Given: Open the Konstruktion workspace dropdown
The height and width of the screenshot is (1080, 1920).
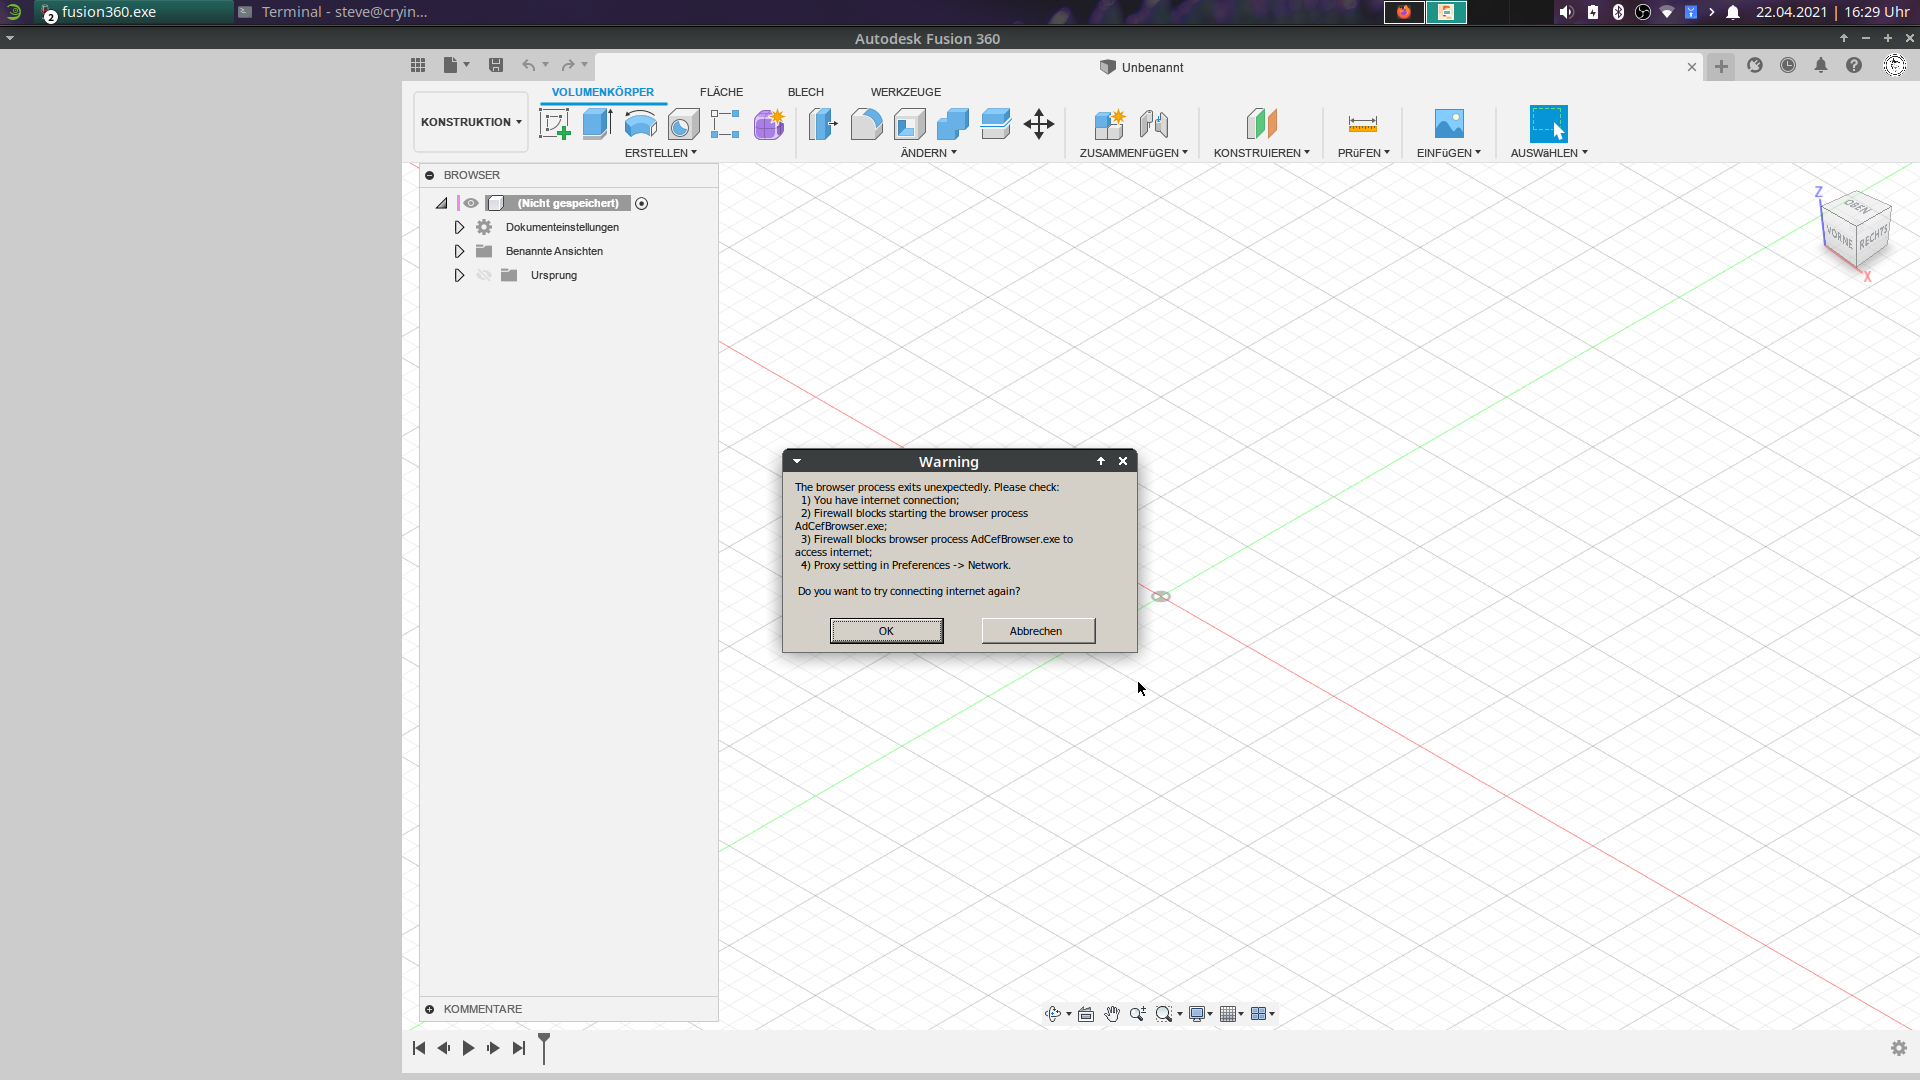Looking at the screenshot, I should click(469, 121).
